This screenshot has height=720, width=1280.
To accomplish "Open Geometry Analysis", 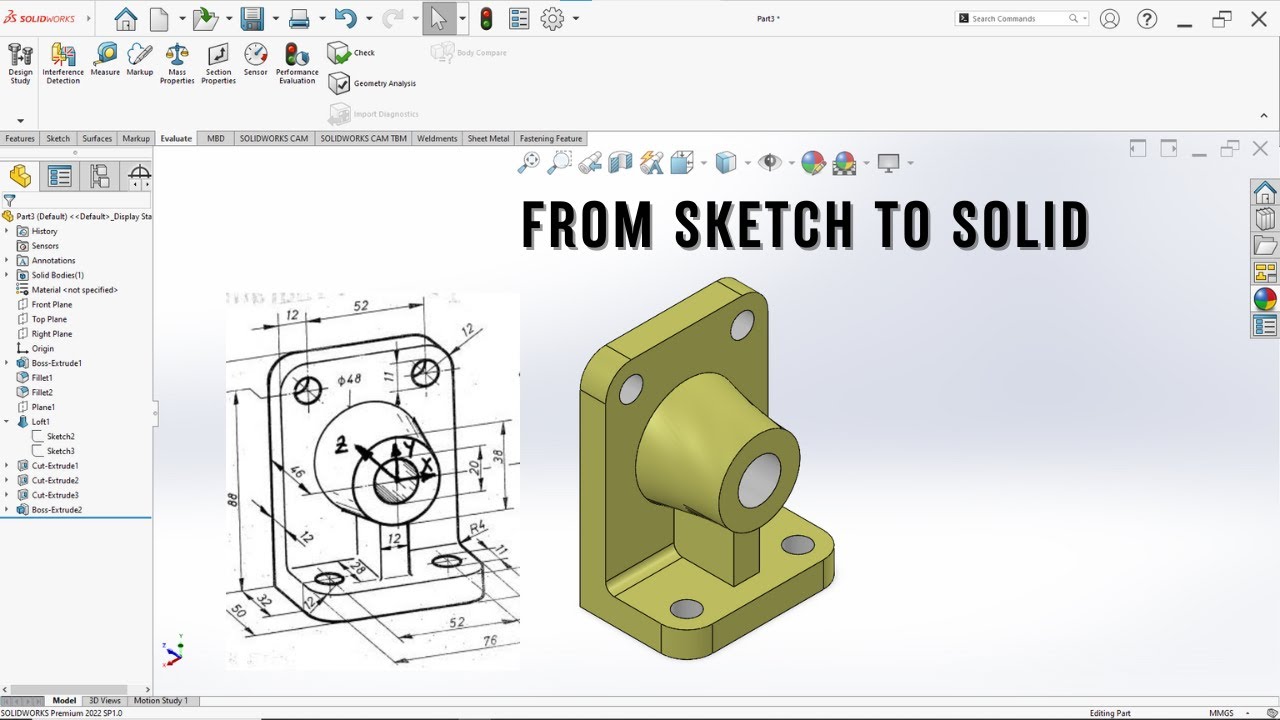I will click(x=372, y=84).
